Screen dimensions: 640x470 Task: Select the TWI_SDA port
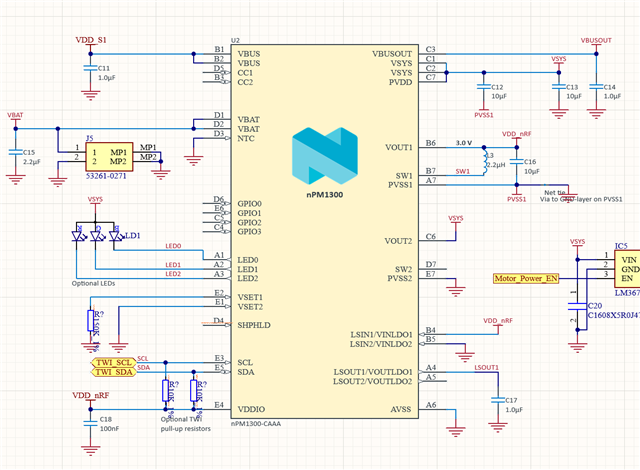point(113,372)
